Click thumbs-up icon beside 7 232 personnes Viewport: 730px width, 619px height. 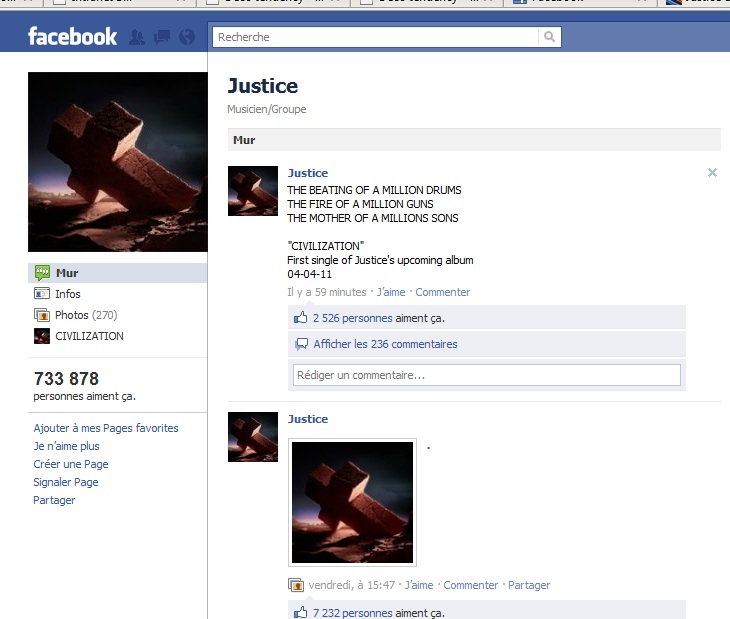(301, 612)
